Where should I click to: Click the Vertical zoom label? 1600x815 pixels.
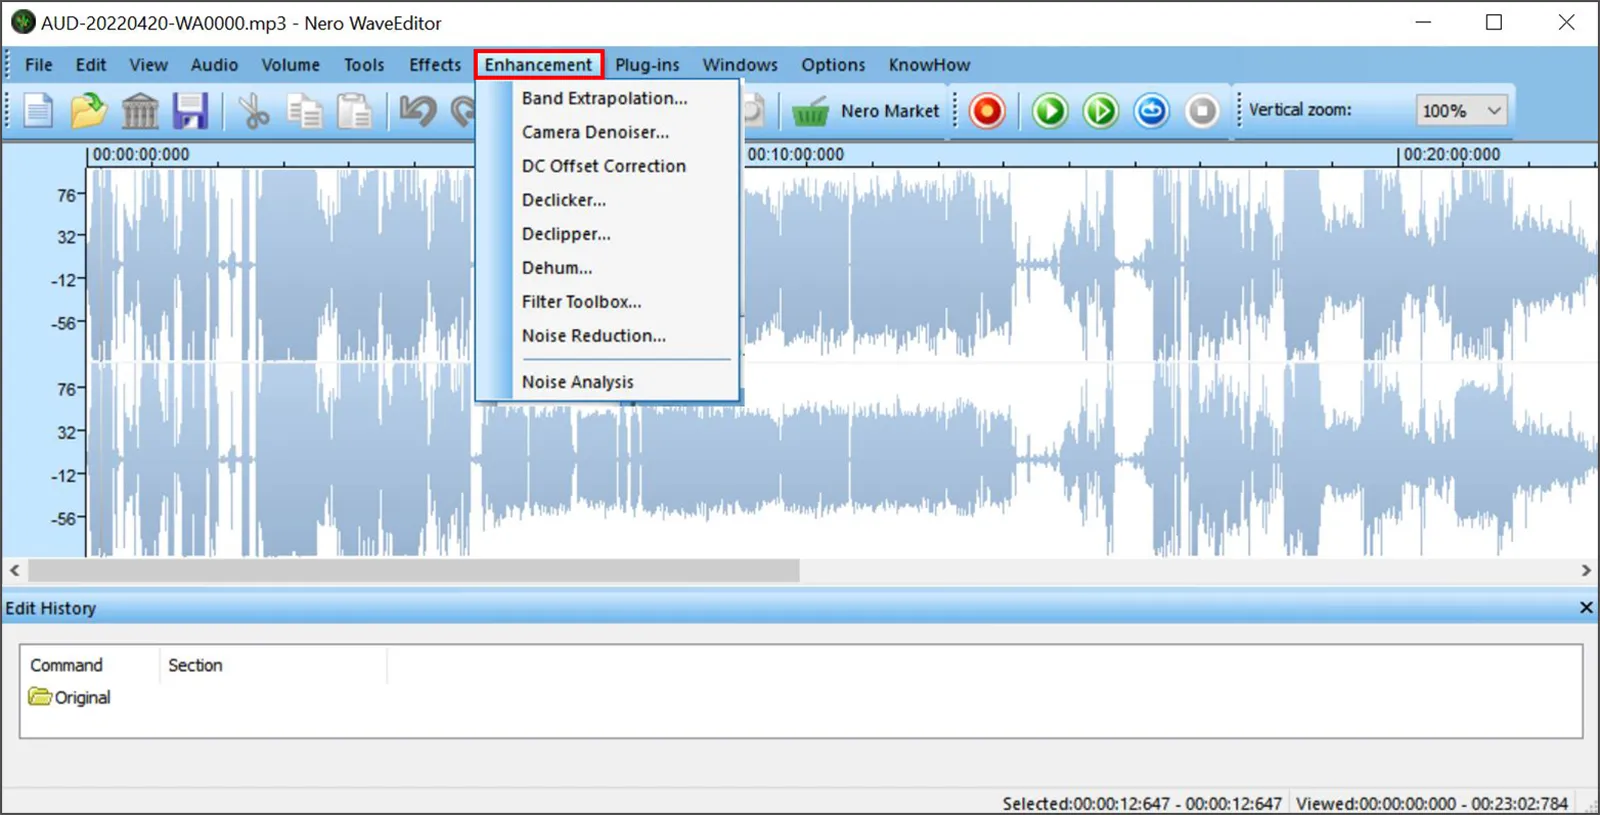1300,110
